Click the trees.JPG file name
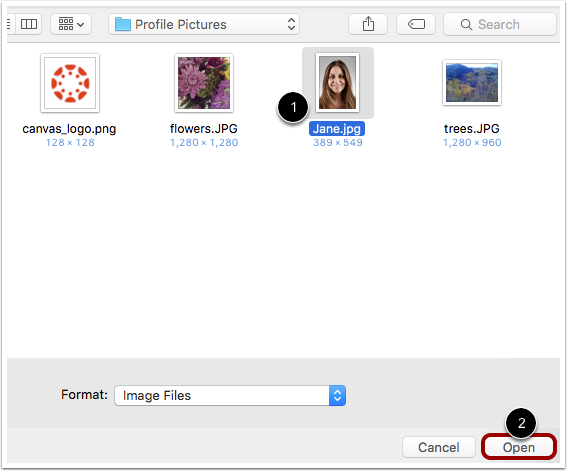The width and height of the screenshot is (567, 471). click(472, 129)
